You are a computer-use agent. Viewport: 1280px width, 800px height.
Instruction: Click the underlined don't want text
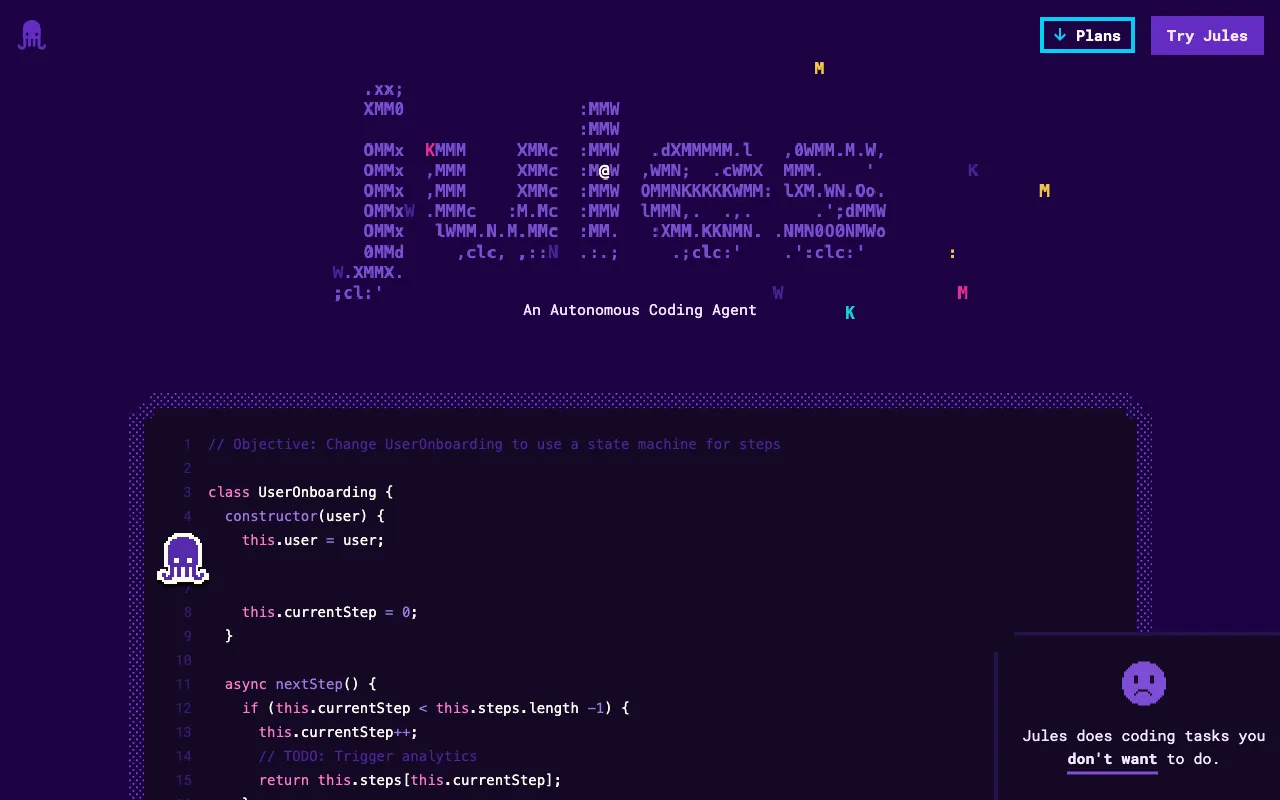point(1112,759)
